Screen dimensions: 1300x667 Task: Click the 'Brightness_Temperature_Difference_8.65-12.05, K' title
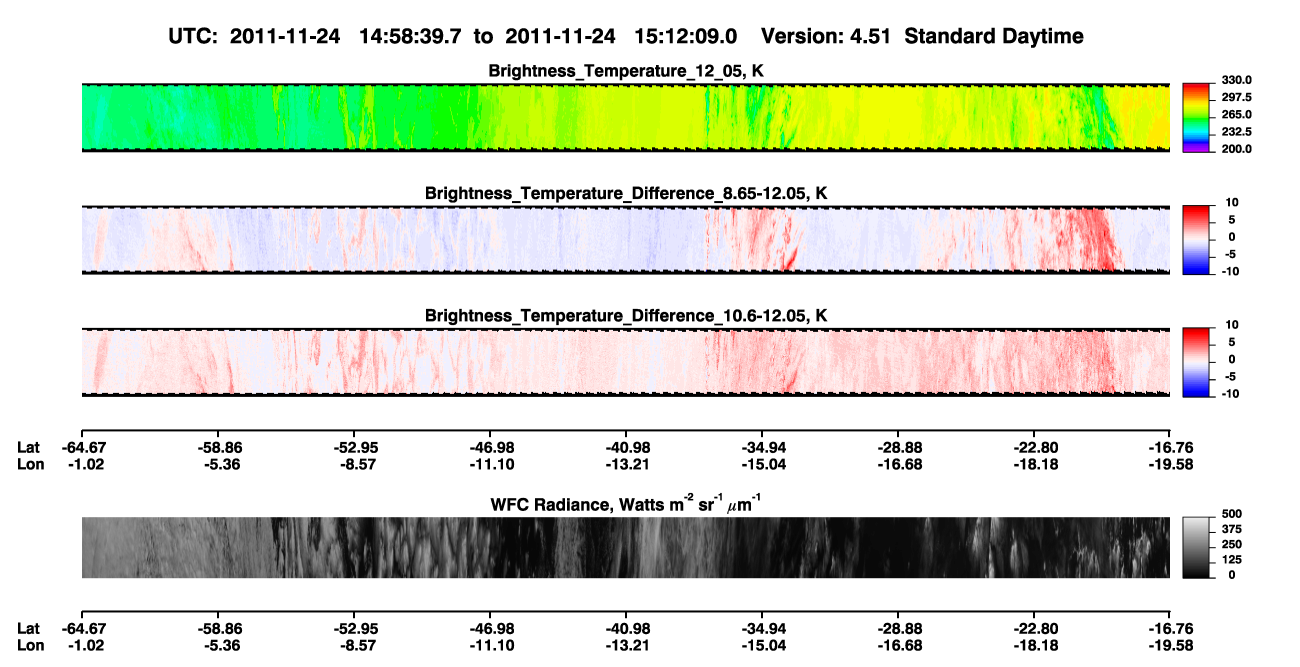(x=626, y=193)
